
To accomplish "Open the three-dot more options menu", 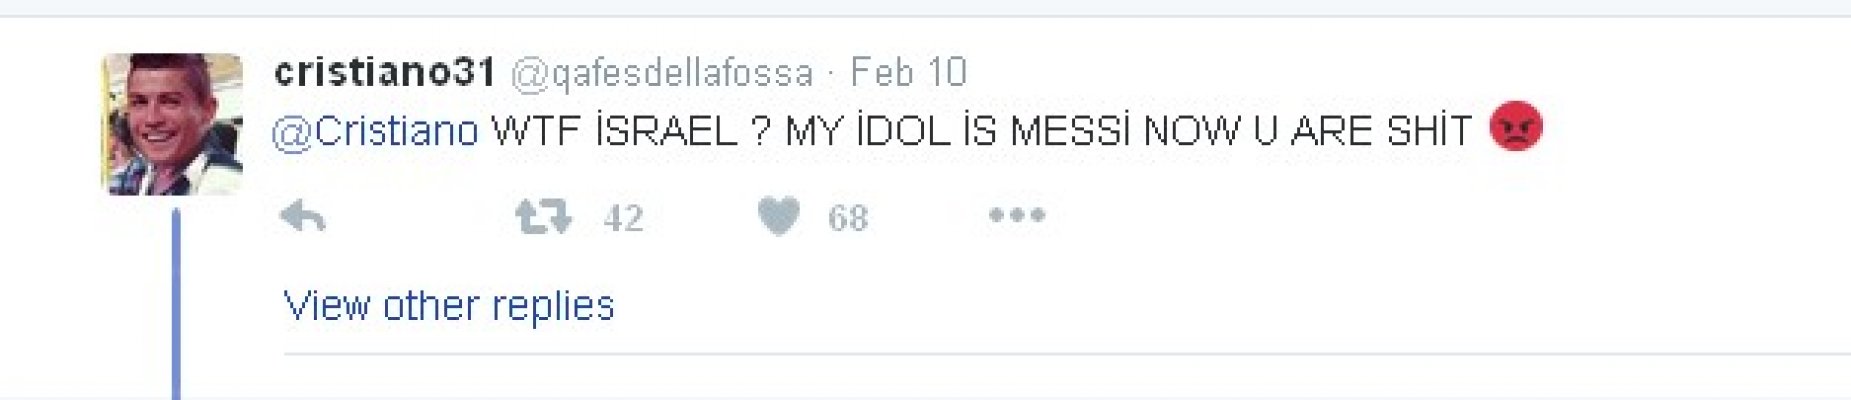I will tap(1017, 215).
